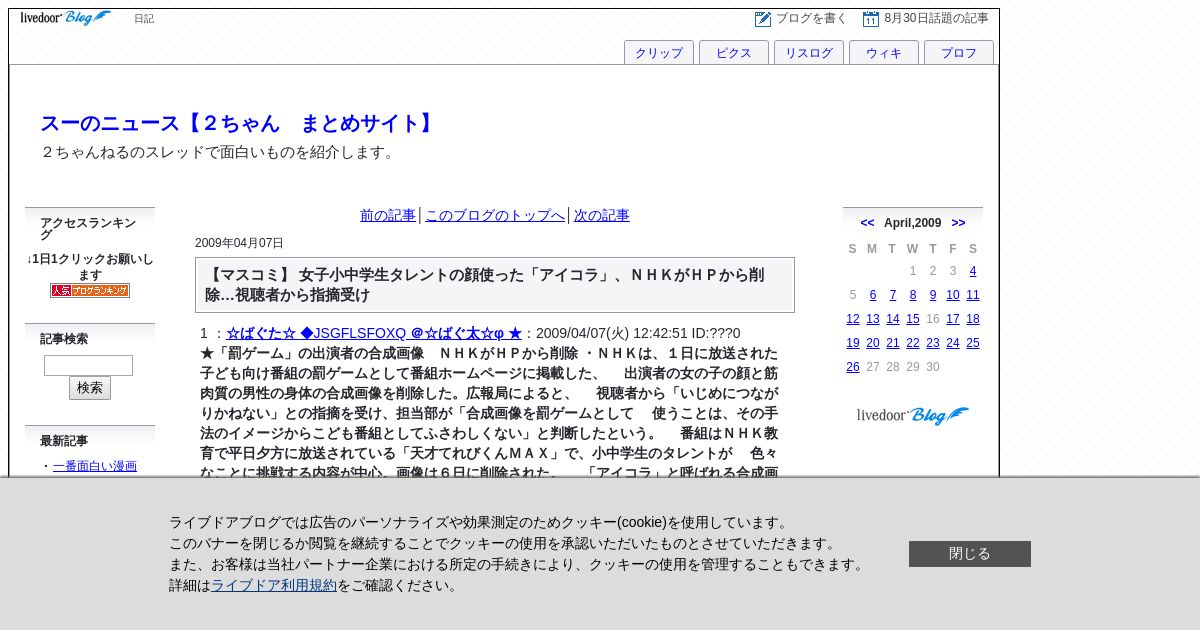Image resolution: width=1200 pixels, height=630 pixels.
Task: Select April 22 in calendar
Action: pyautogui.click(x=913, y=343)
